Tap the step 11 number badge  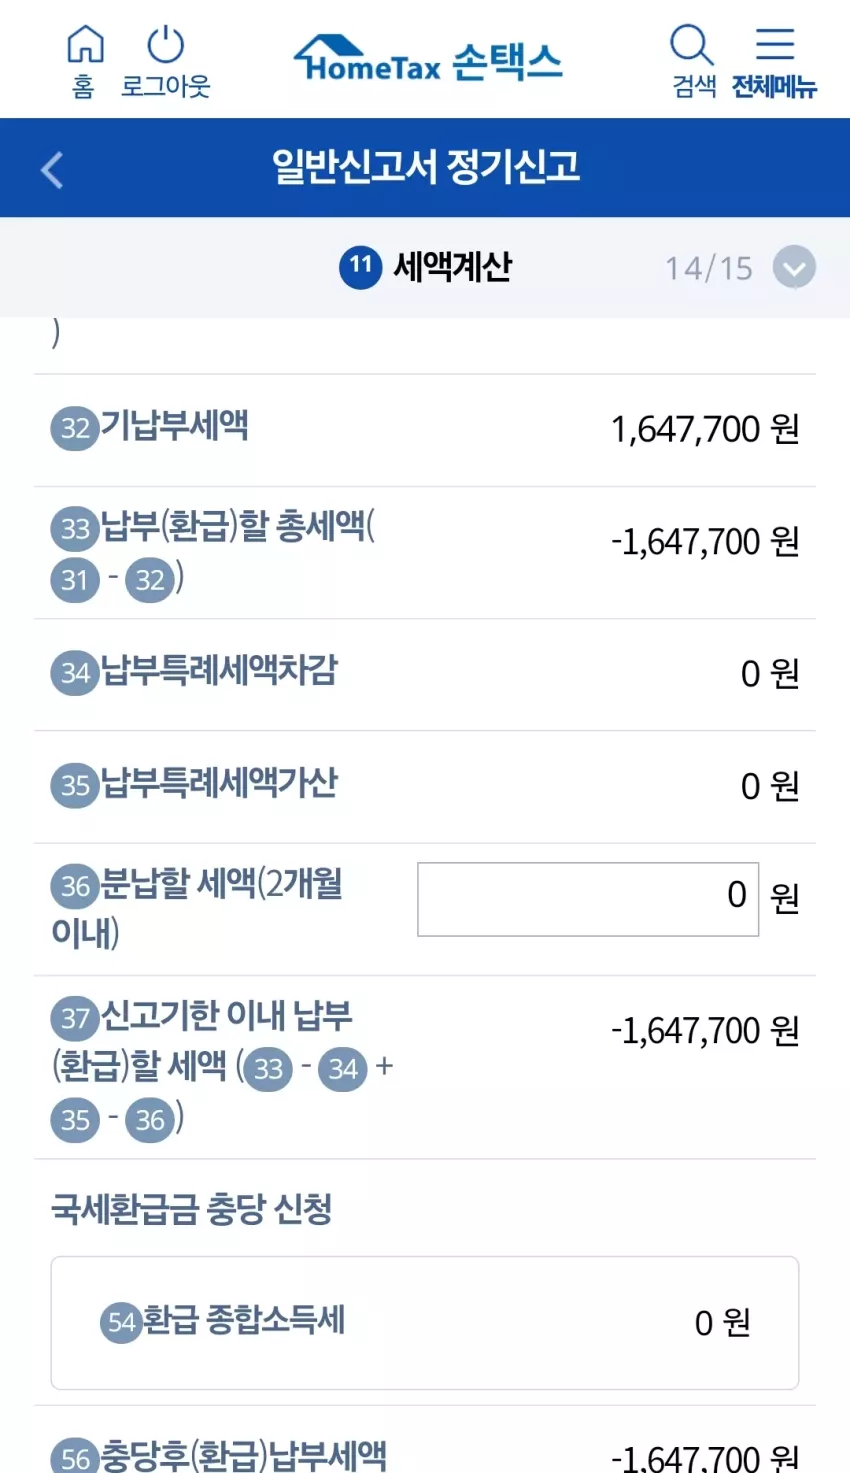[x=360, y=267]
